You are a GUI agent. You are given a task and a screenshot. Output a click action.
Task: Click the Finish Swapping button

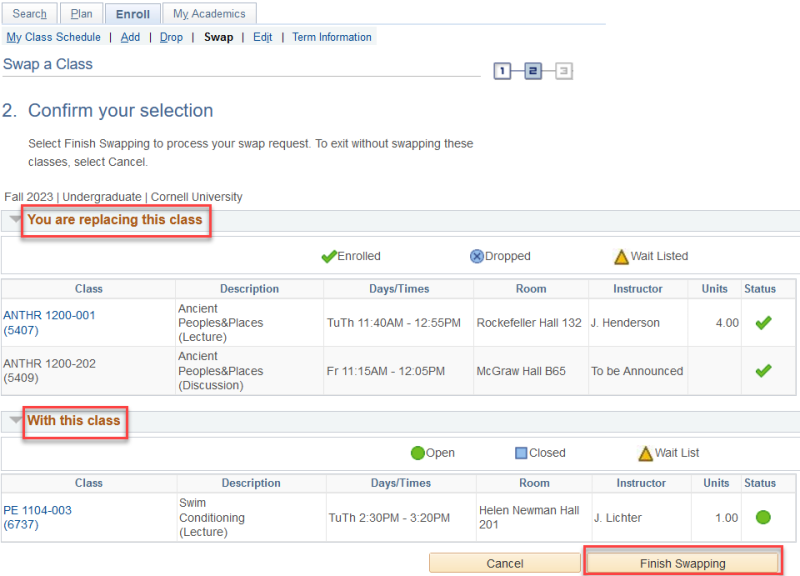click(683, 562)
